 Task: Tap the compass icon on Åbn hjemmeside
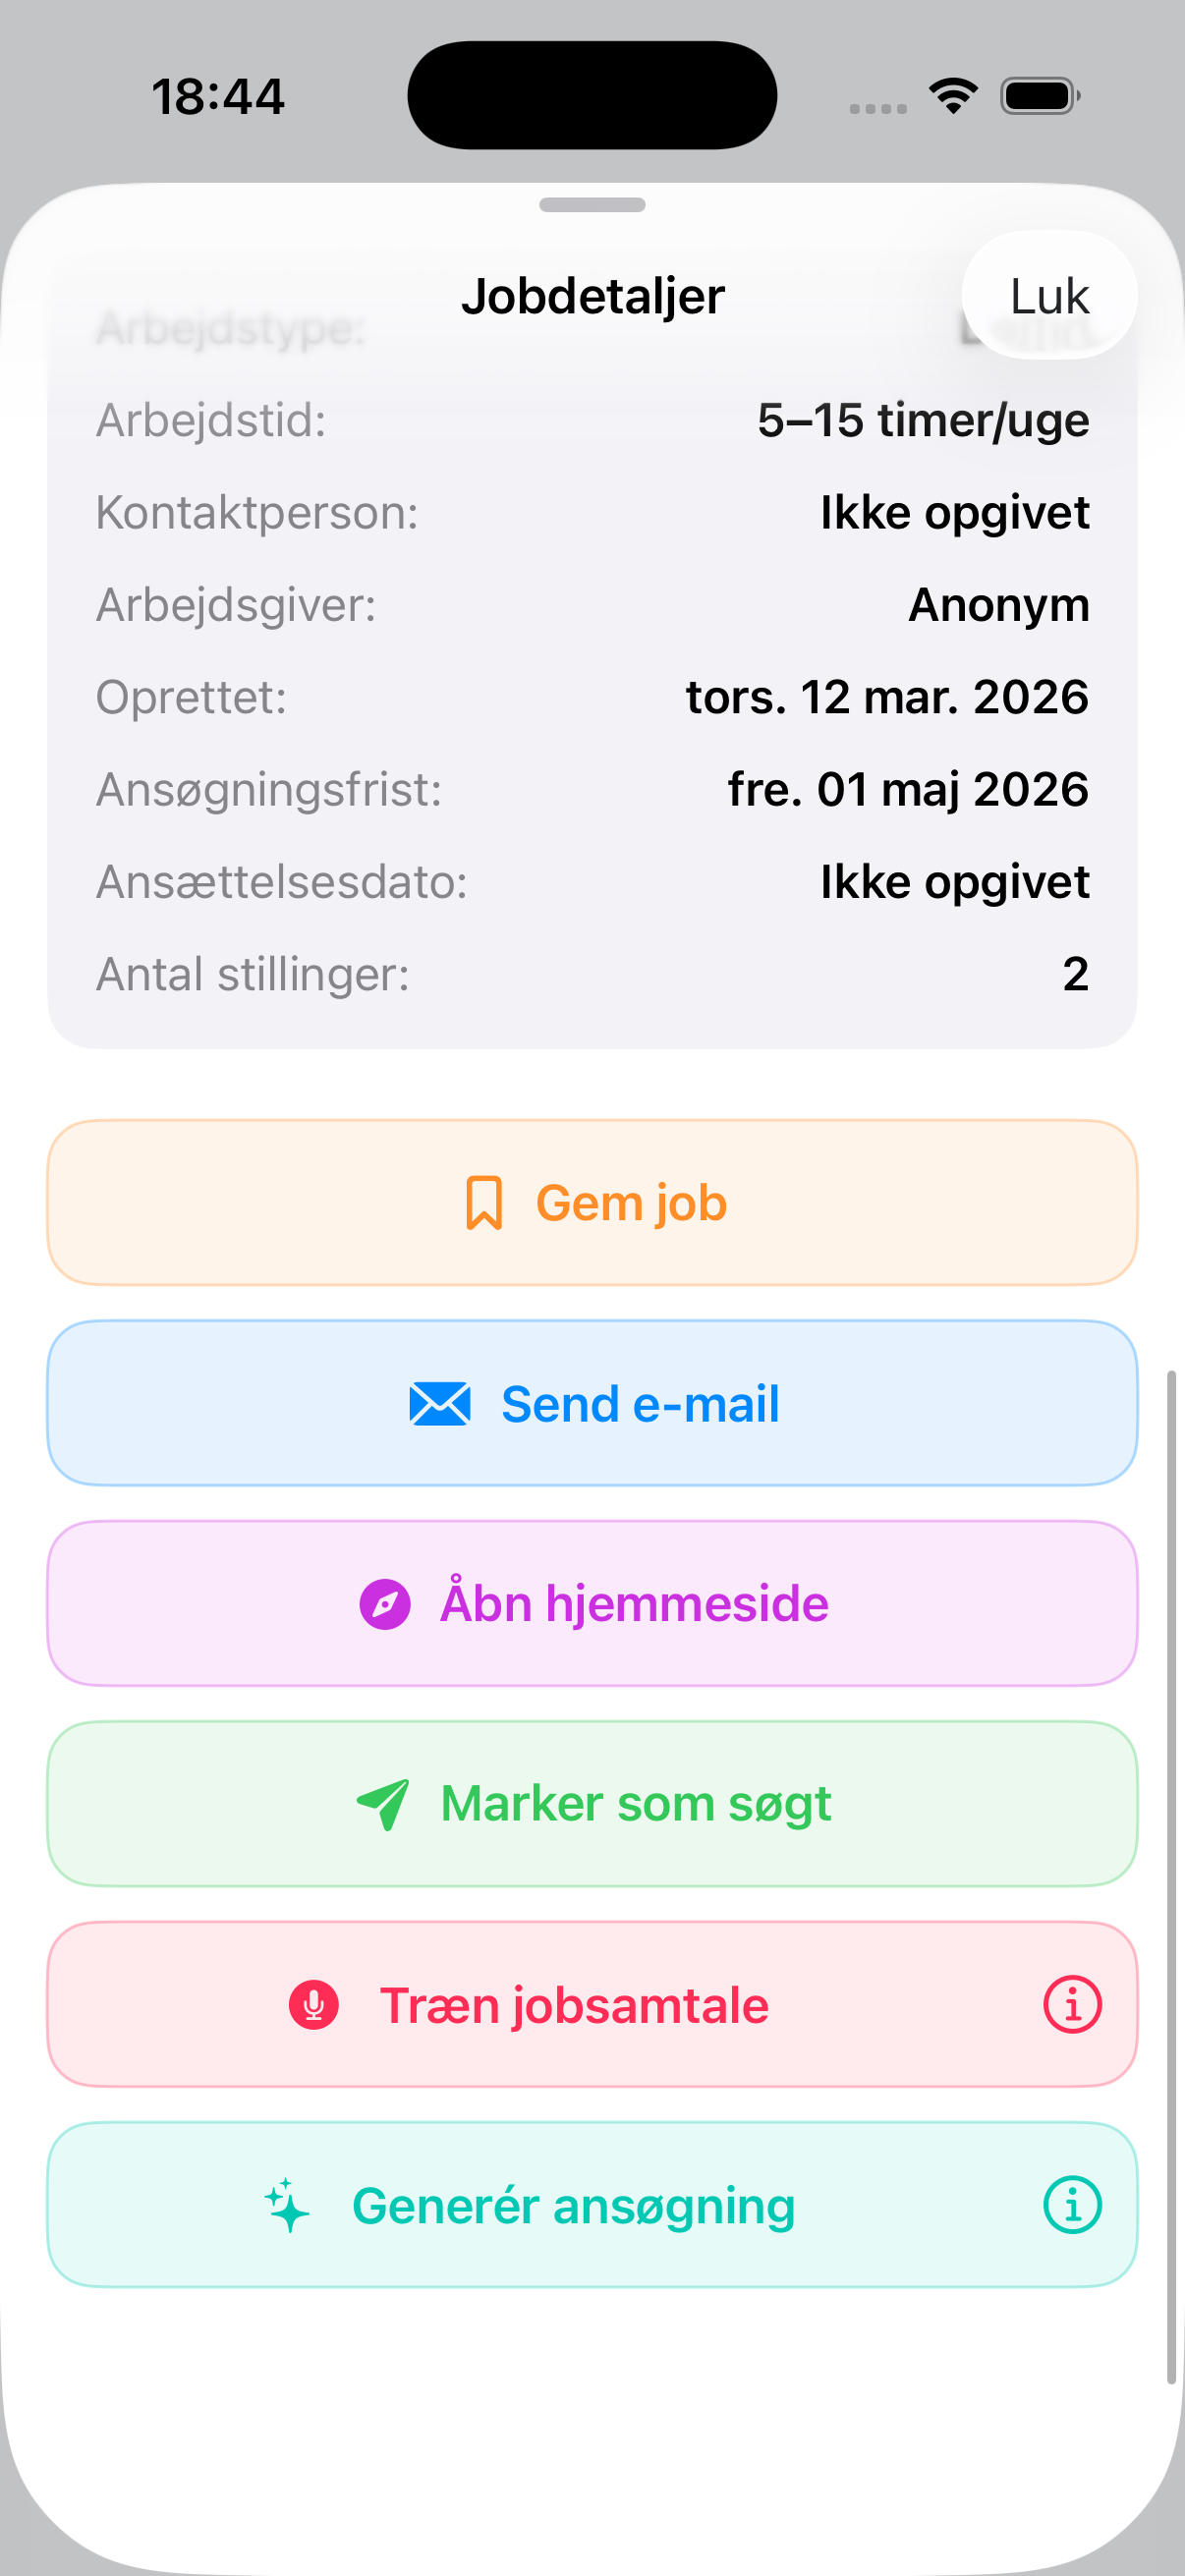click(x=385, y=1604)
